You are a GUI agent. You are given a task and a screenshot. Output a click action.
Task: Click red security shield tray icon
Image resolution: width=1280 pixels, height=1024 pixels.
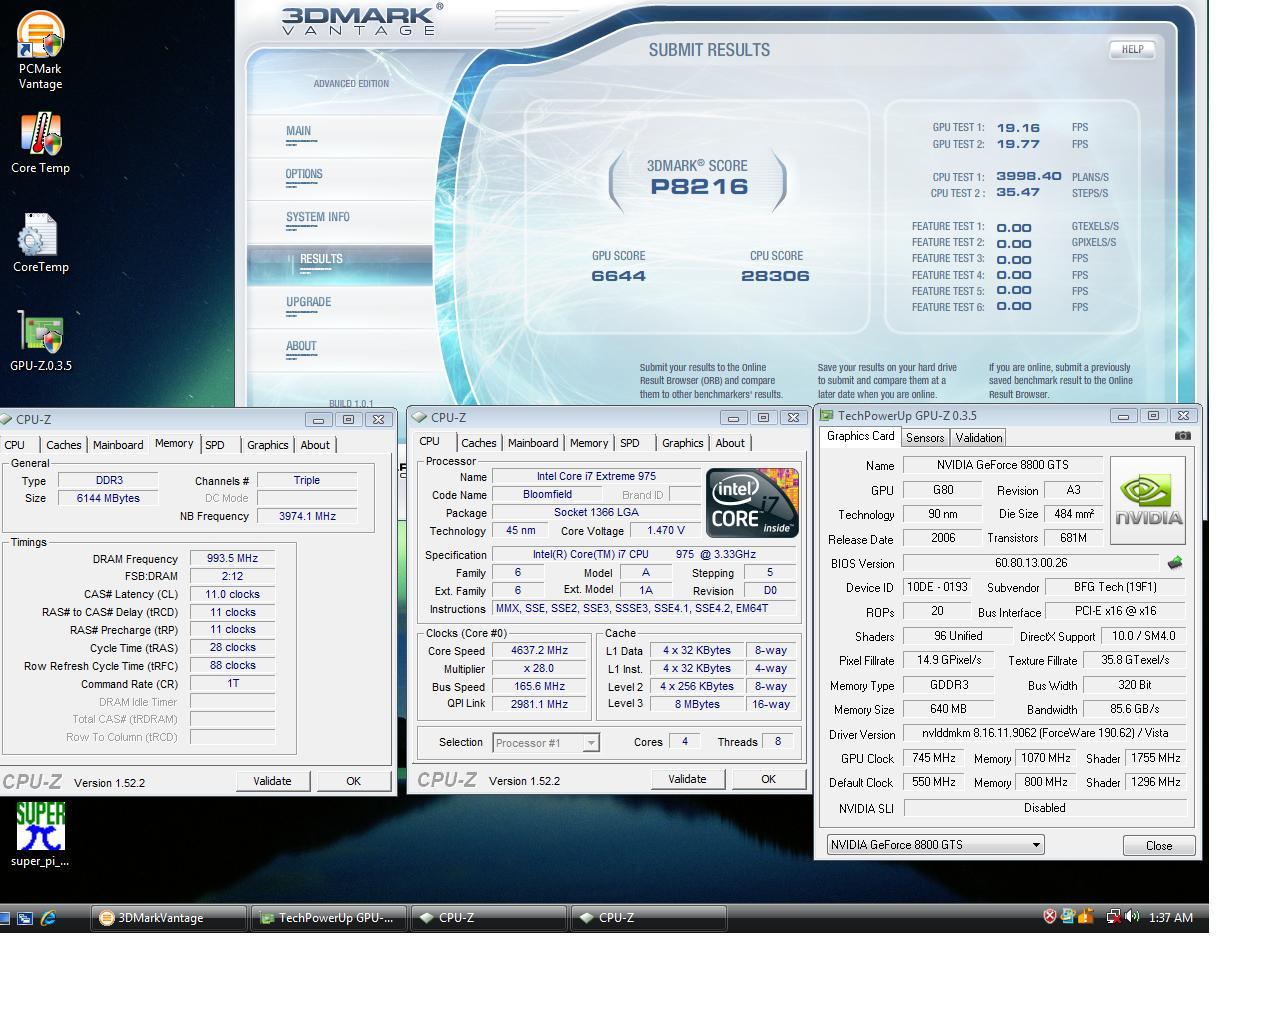[x=1050, y=916]
